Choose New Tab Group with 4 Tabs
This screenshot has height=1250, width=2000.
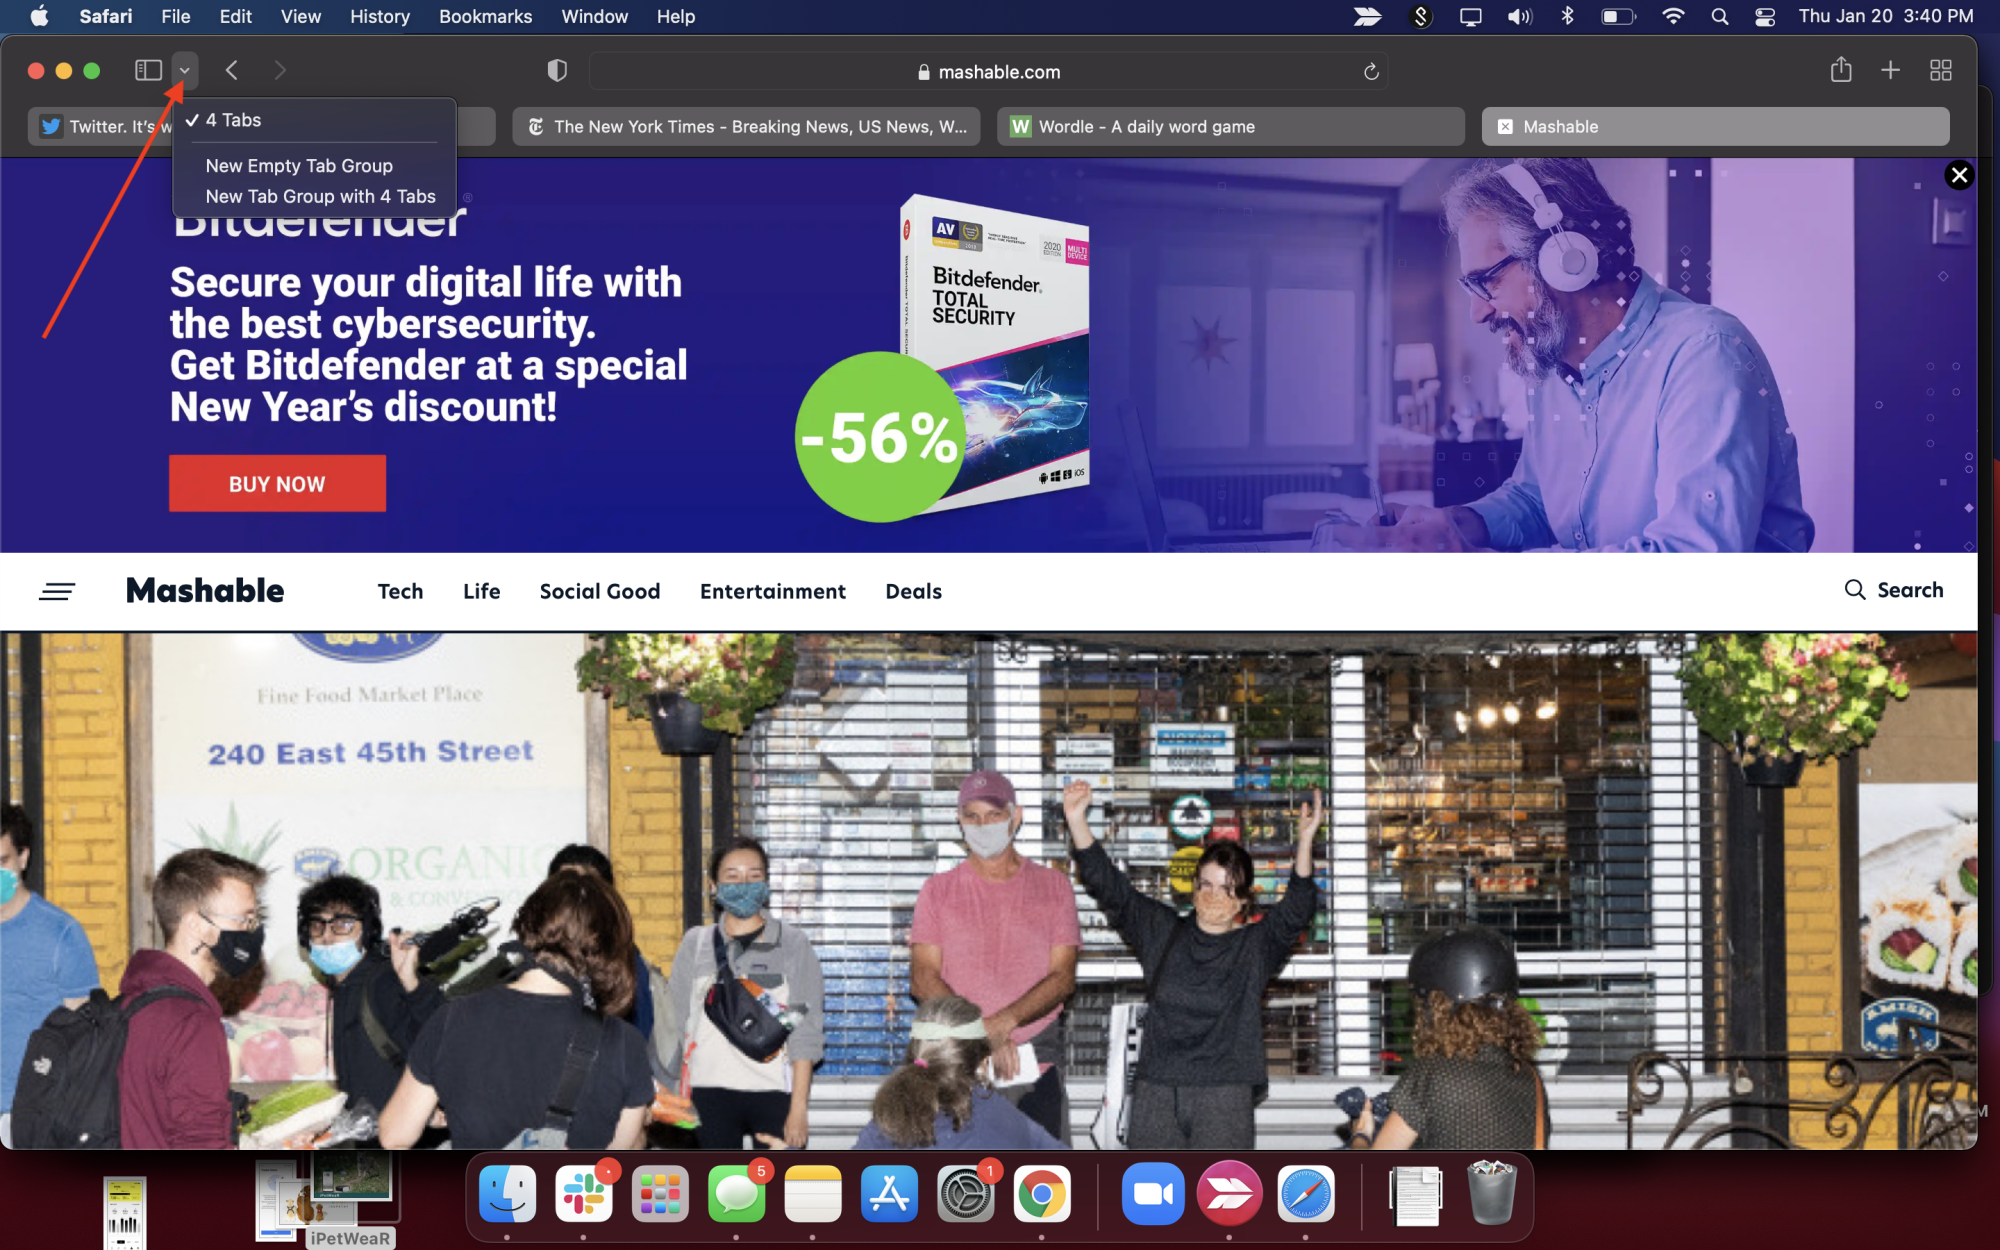(314, 197)
